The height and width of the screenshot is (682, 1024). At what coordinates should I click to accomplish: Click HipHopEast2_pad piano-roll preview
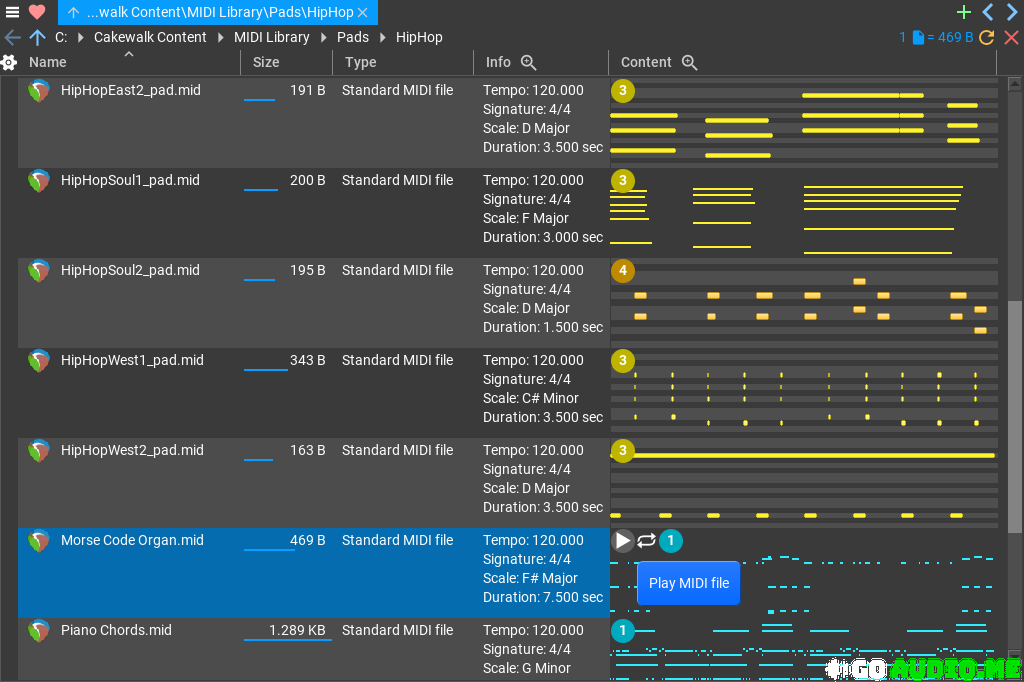804,123
